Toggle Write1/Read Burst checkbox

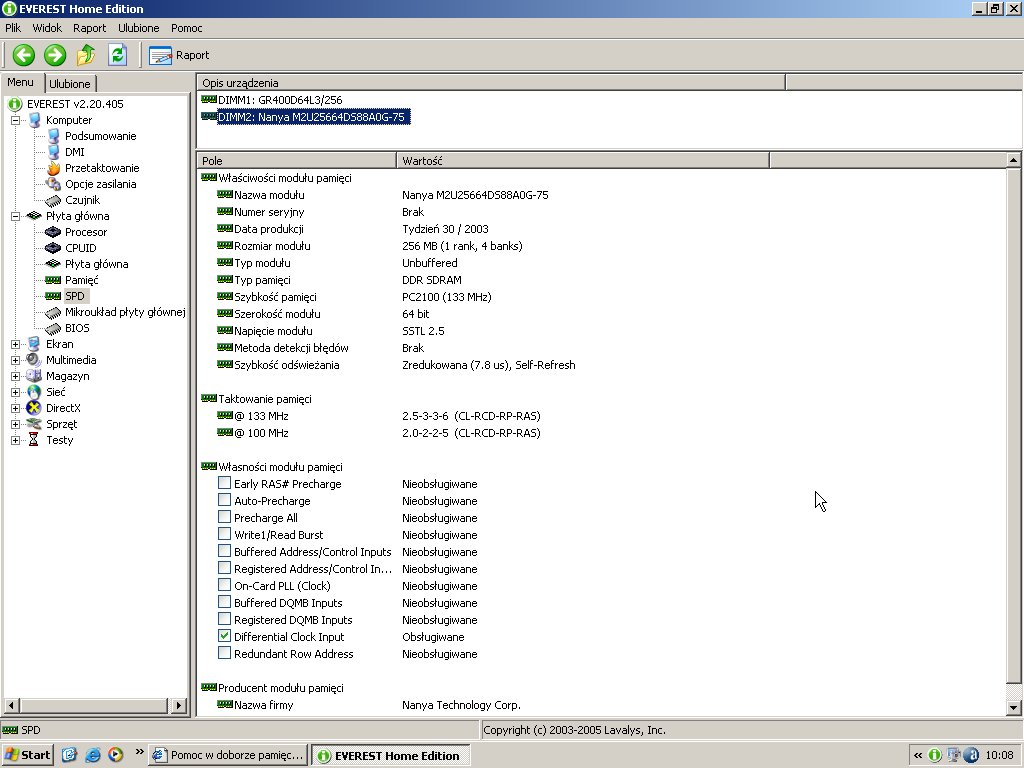(224, 534)
